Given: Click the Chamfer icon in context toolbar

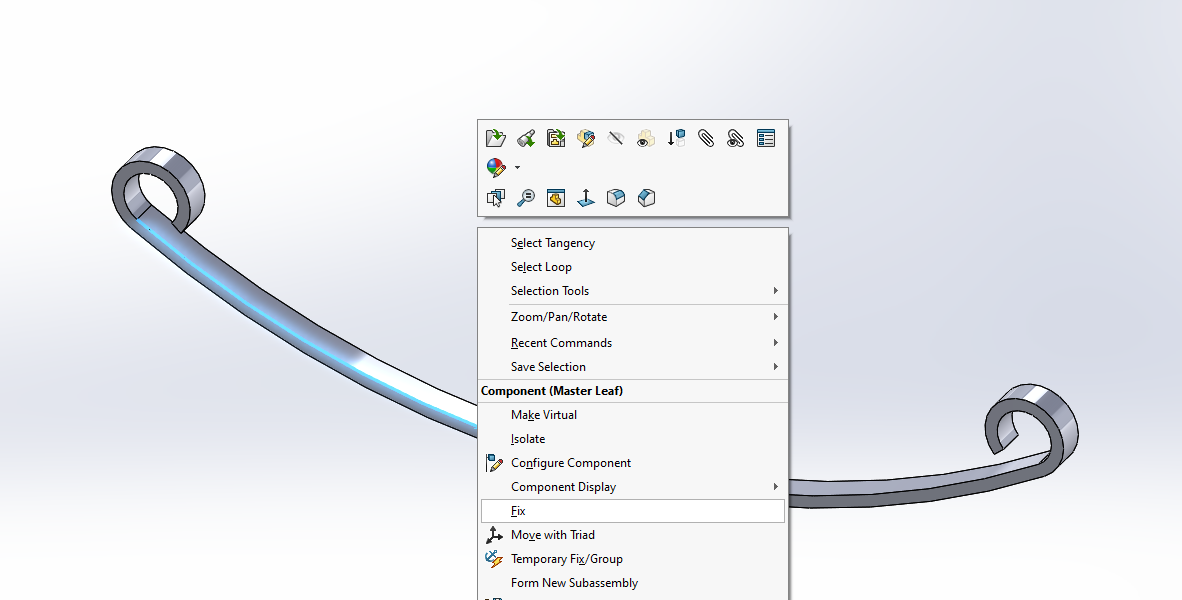Looking at the screenshot, I should click(x=646, y=198).
